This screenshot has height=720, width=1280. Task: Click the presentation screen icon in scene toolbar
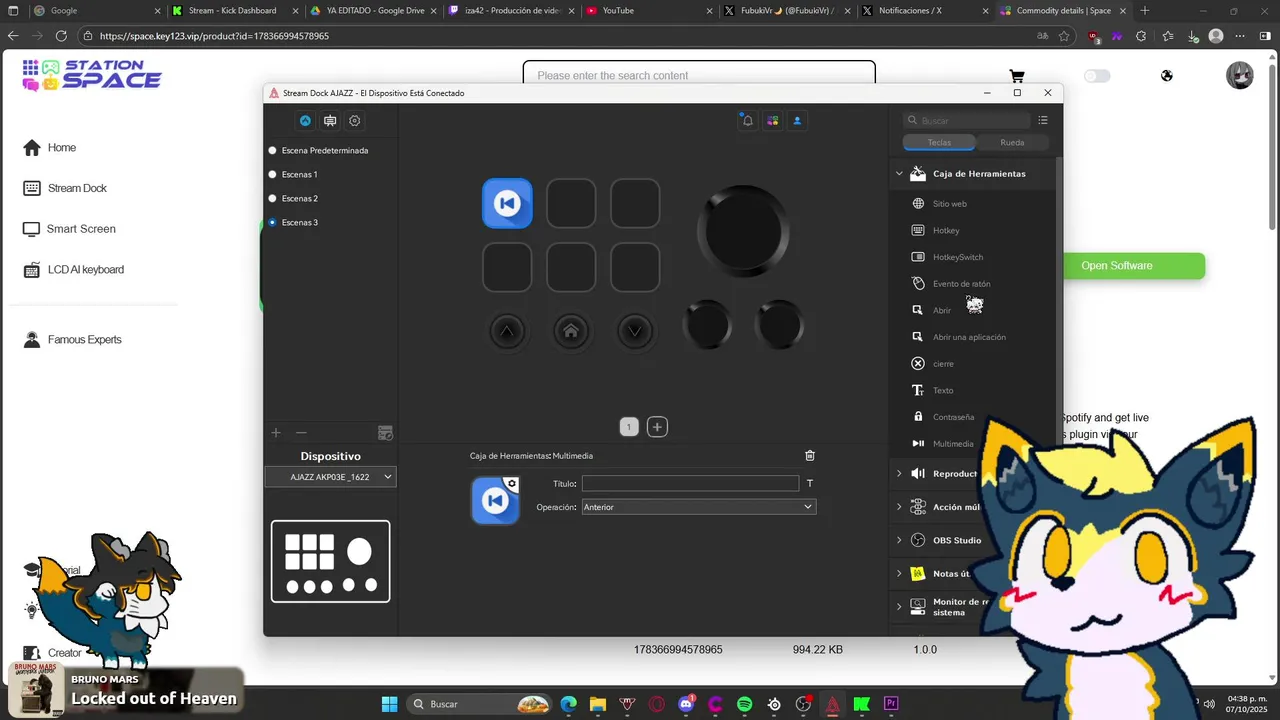click(330, 121)
